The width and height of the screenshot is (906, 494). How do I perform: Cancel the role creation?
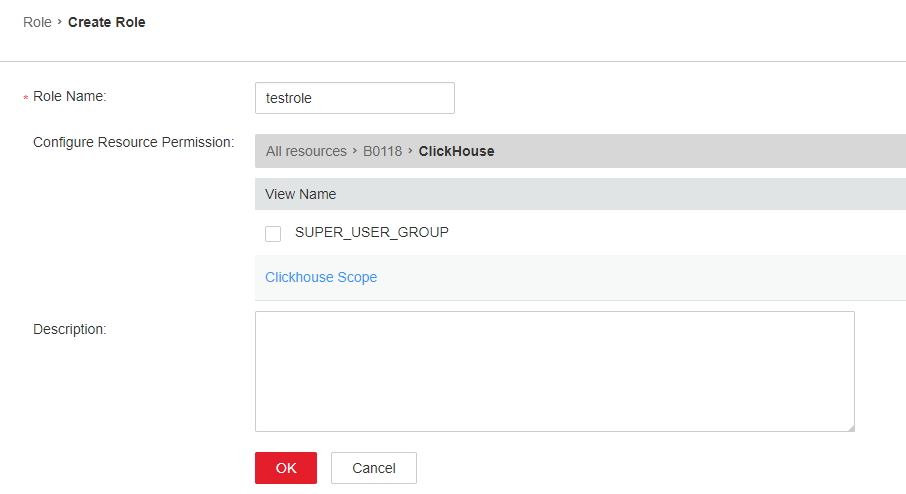coord(374,468)
